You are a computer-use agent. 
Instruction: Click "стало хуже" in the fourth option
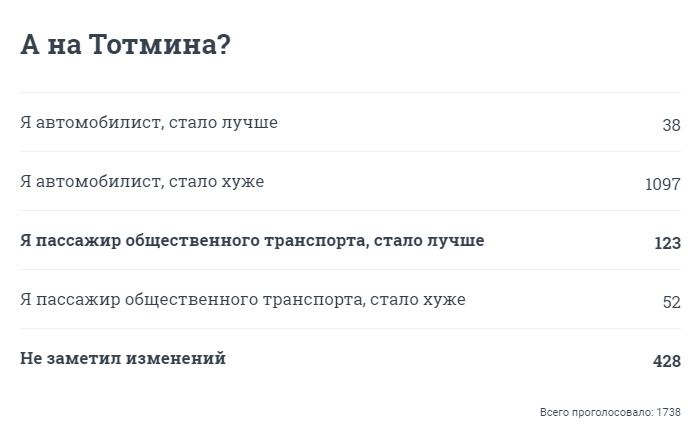[418, 299]
